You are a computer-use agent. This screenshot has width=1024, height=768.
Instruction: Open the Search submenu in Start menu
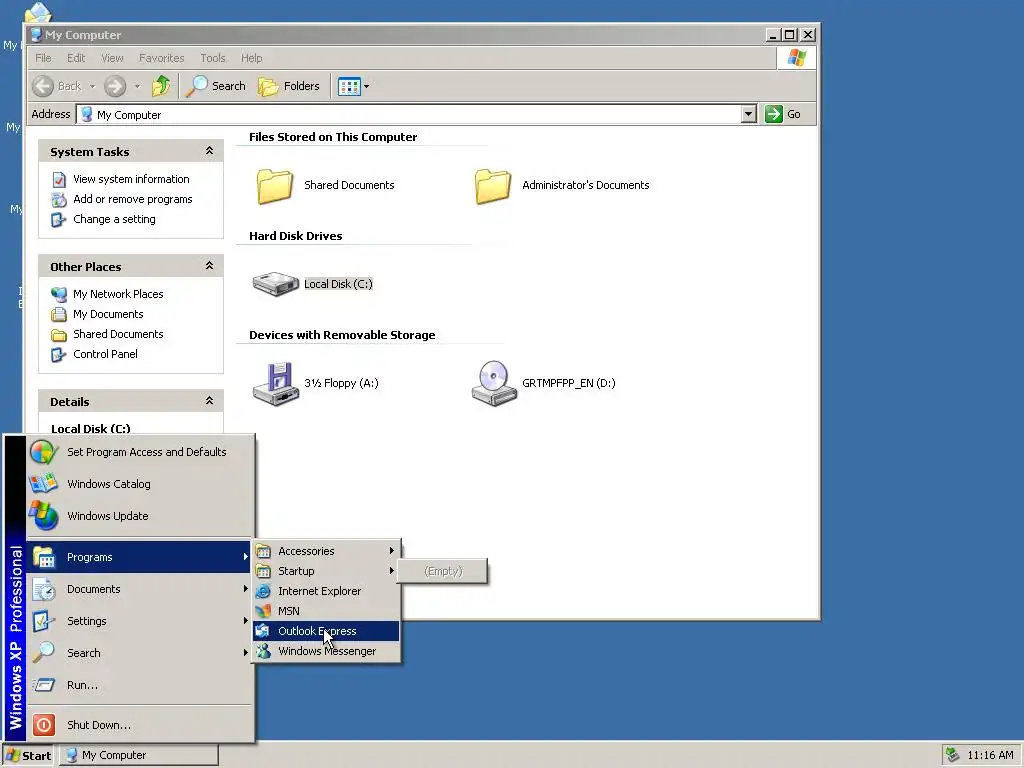[x=139, y=653]
